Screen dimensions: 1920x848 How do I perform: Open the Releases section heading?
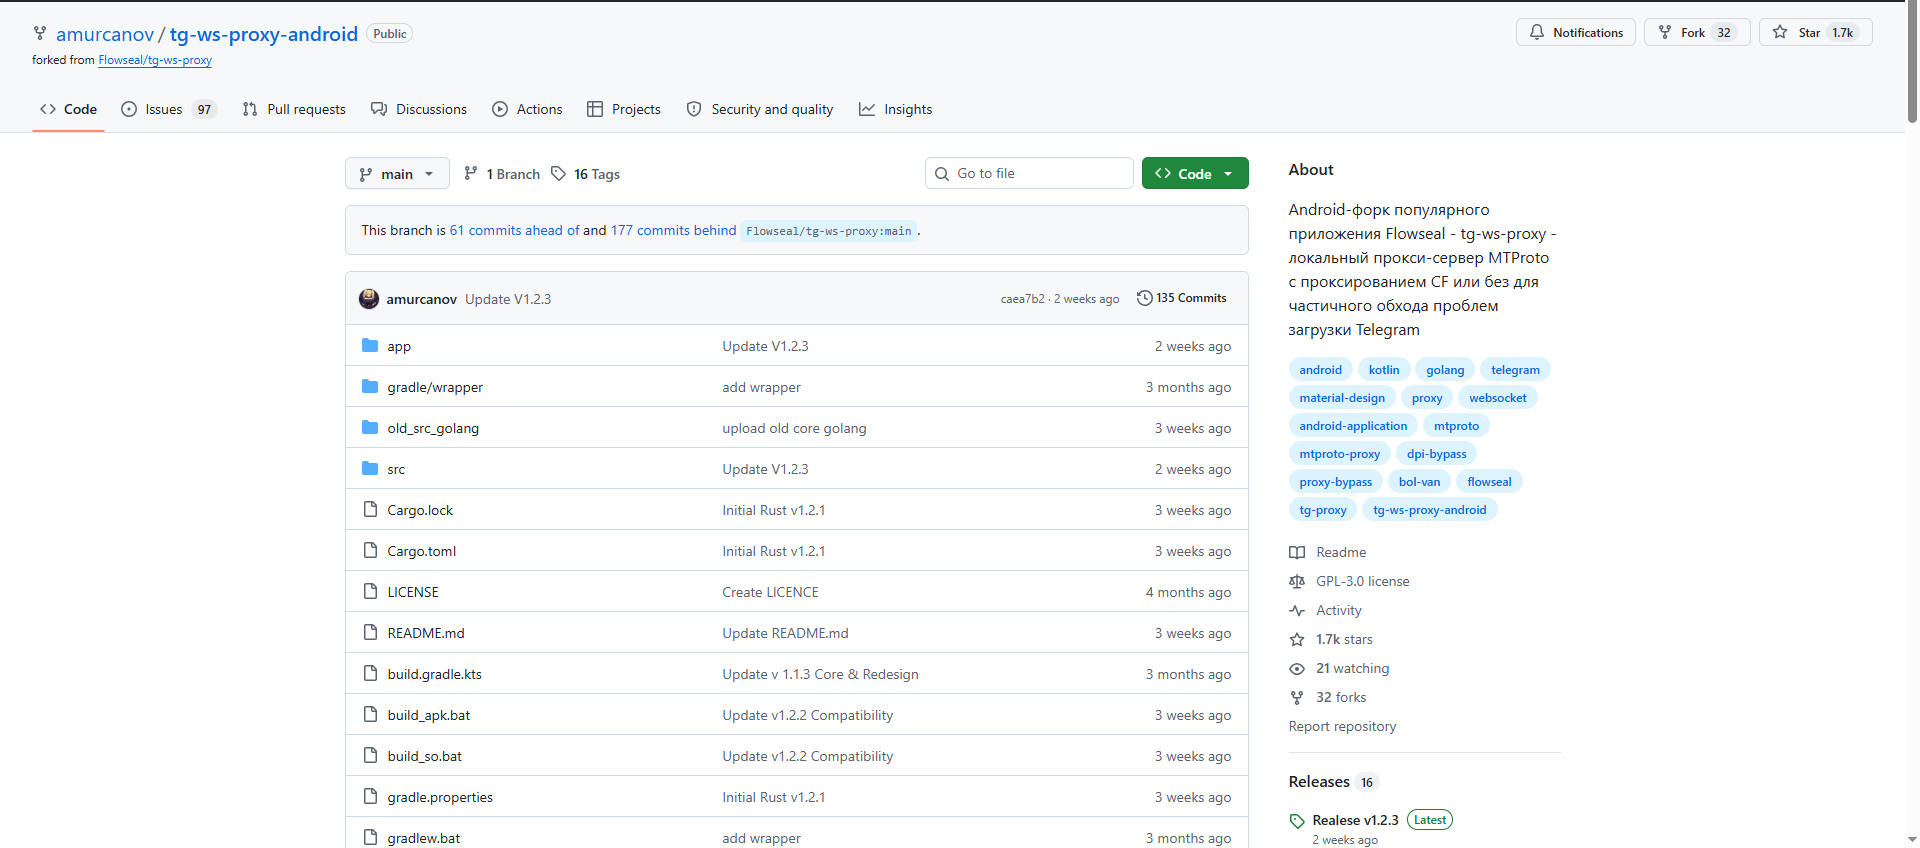tap(1319, 782)
